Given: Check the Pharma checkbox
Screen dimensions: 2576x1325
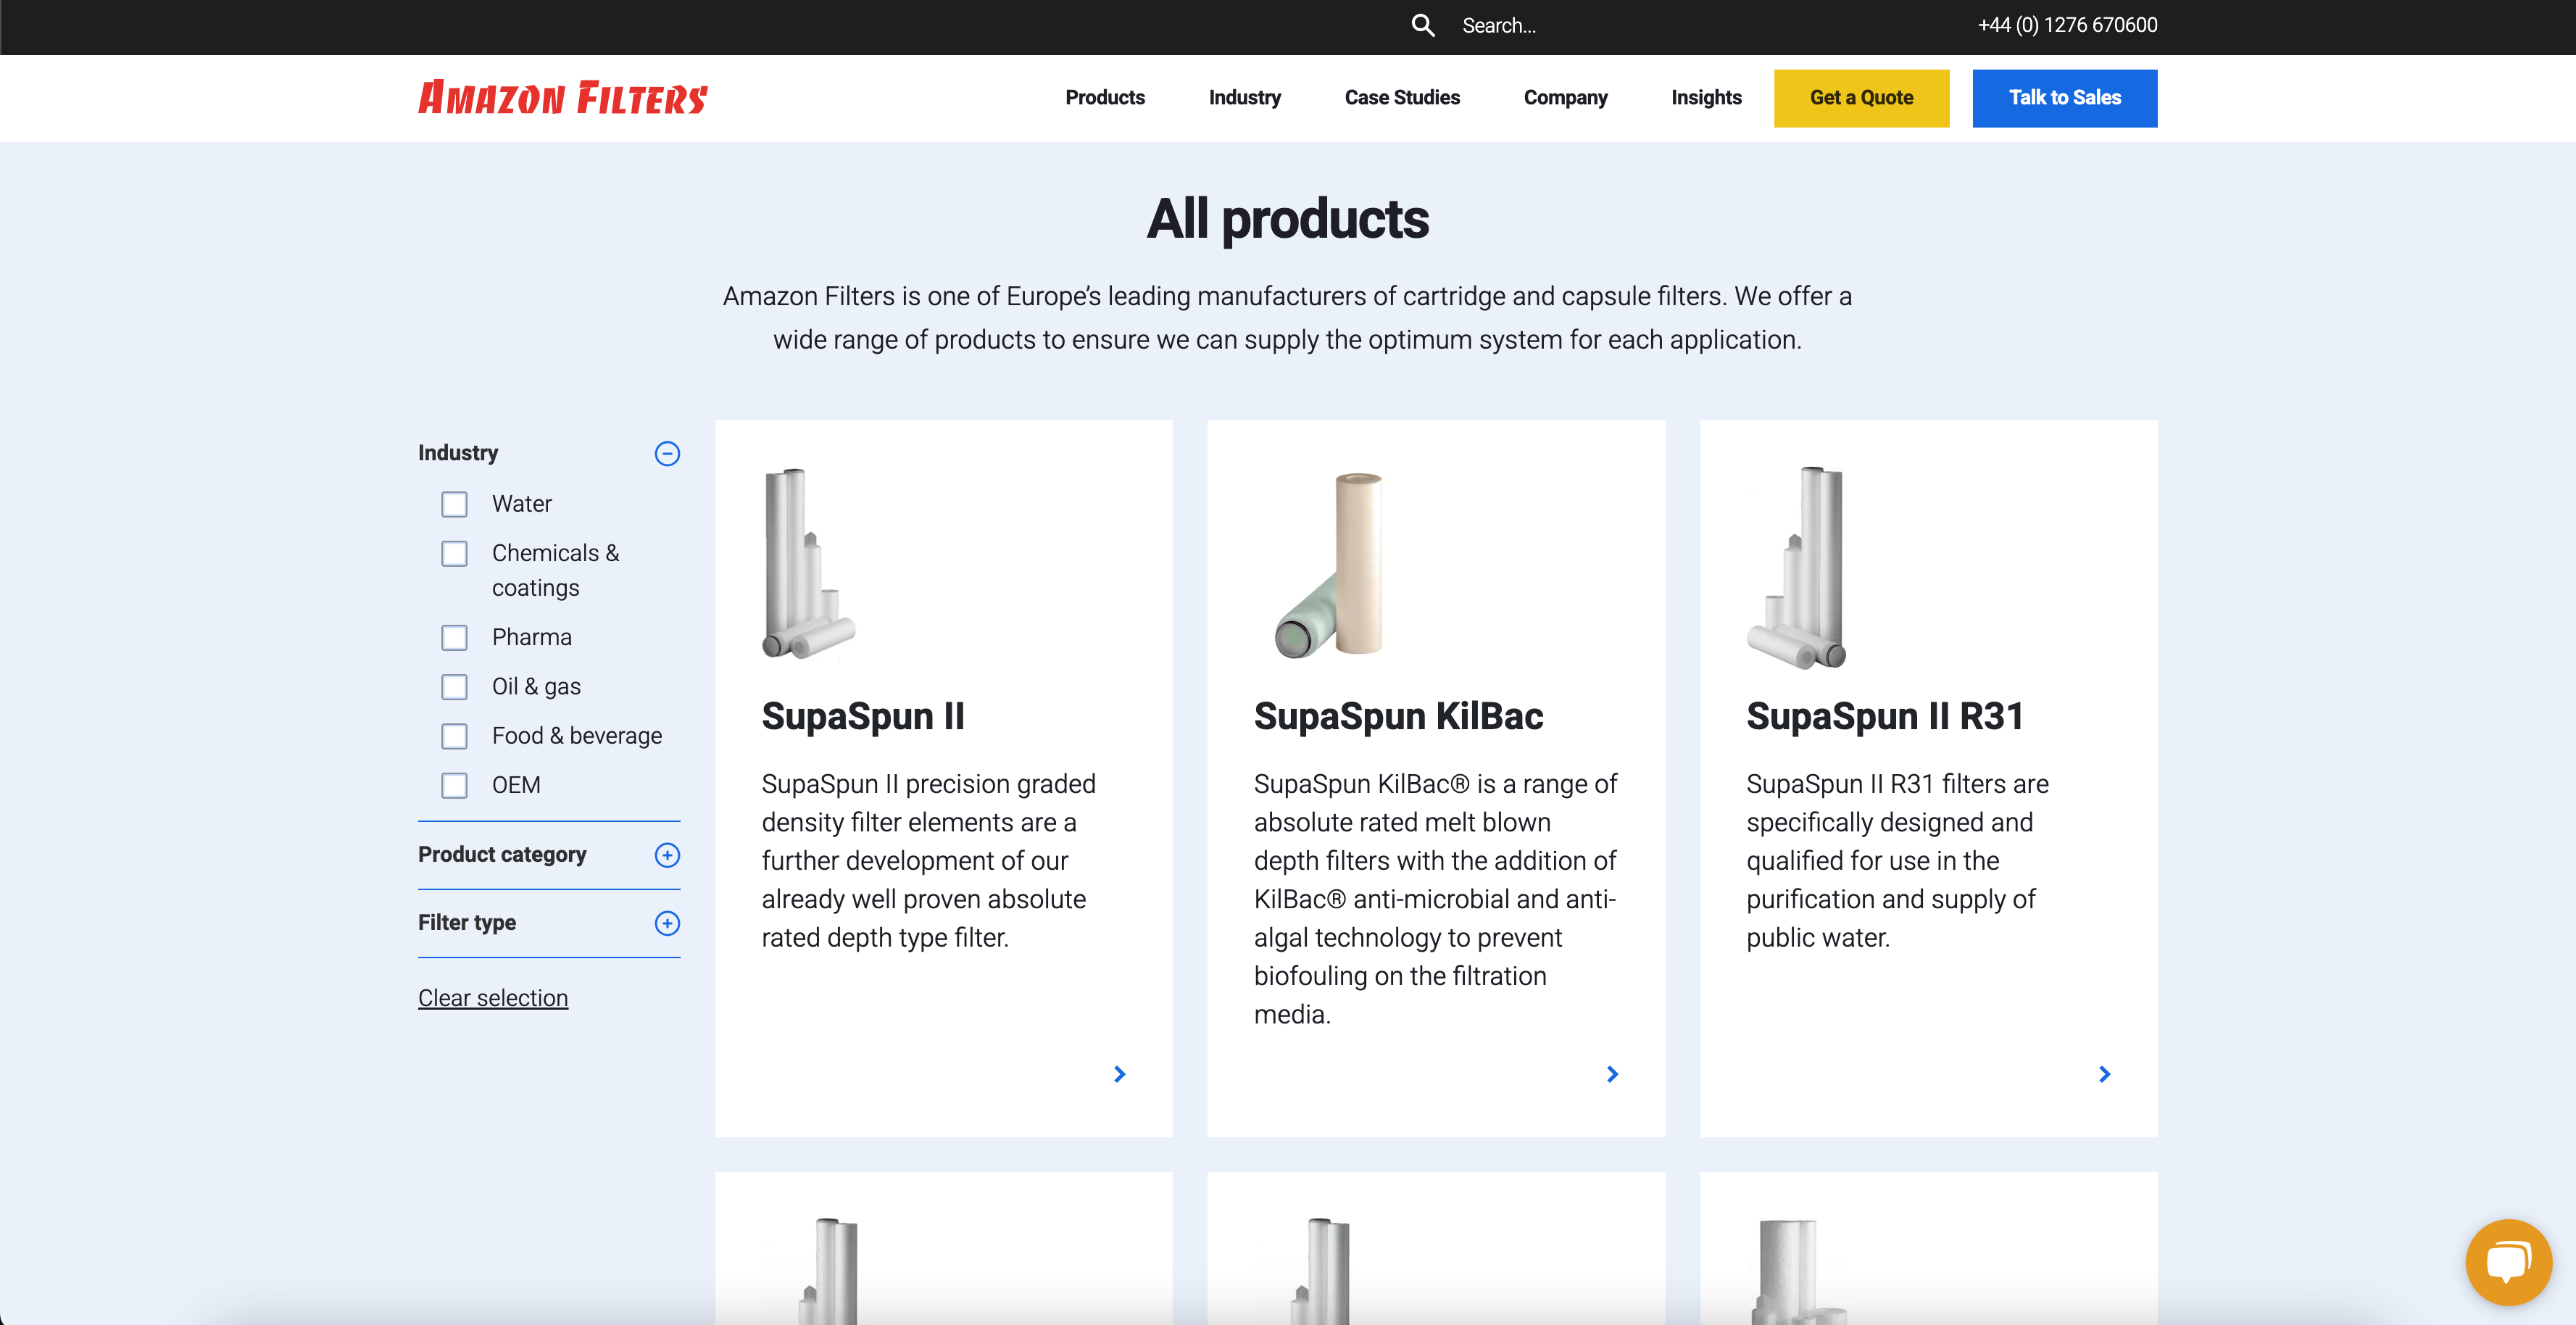Looking at the screenshot, I should tap(455, 637).
